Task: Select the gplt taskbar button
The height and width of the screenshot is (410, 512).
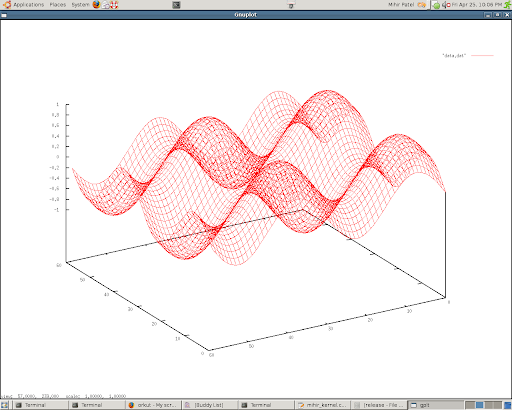Action: tap(436, 405)
